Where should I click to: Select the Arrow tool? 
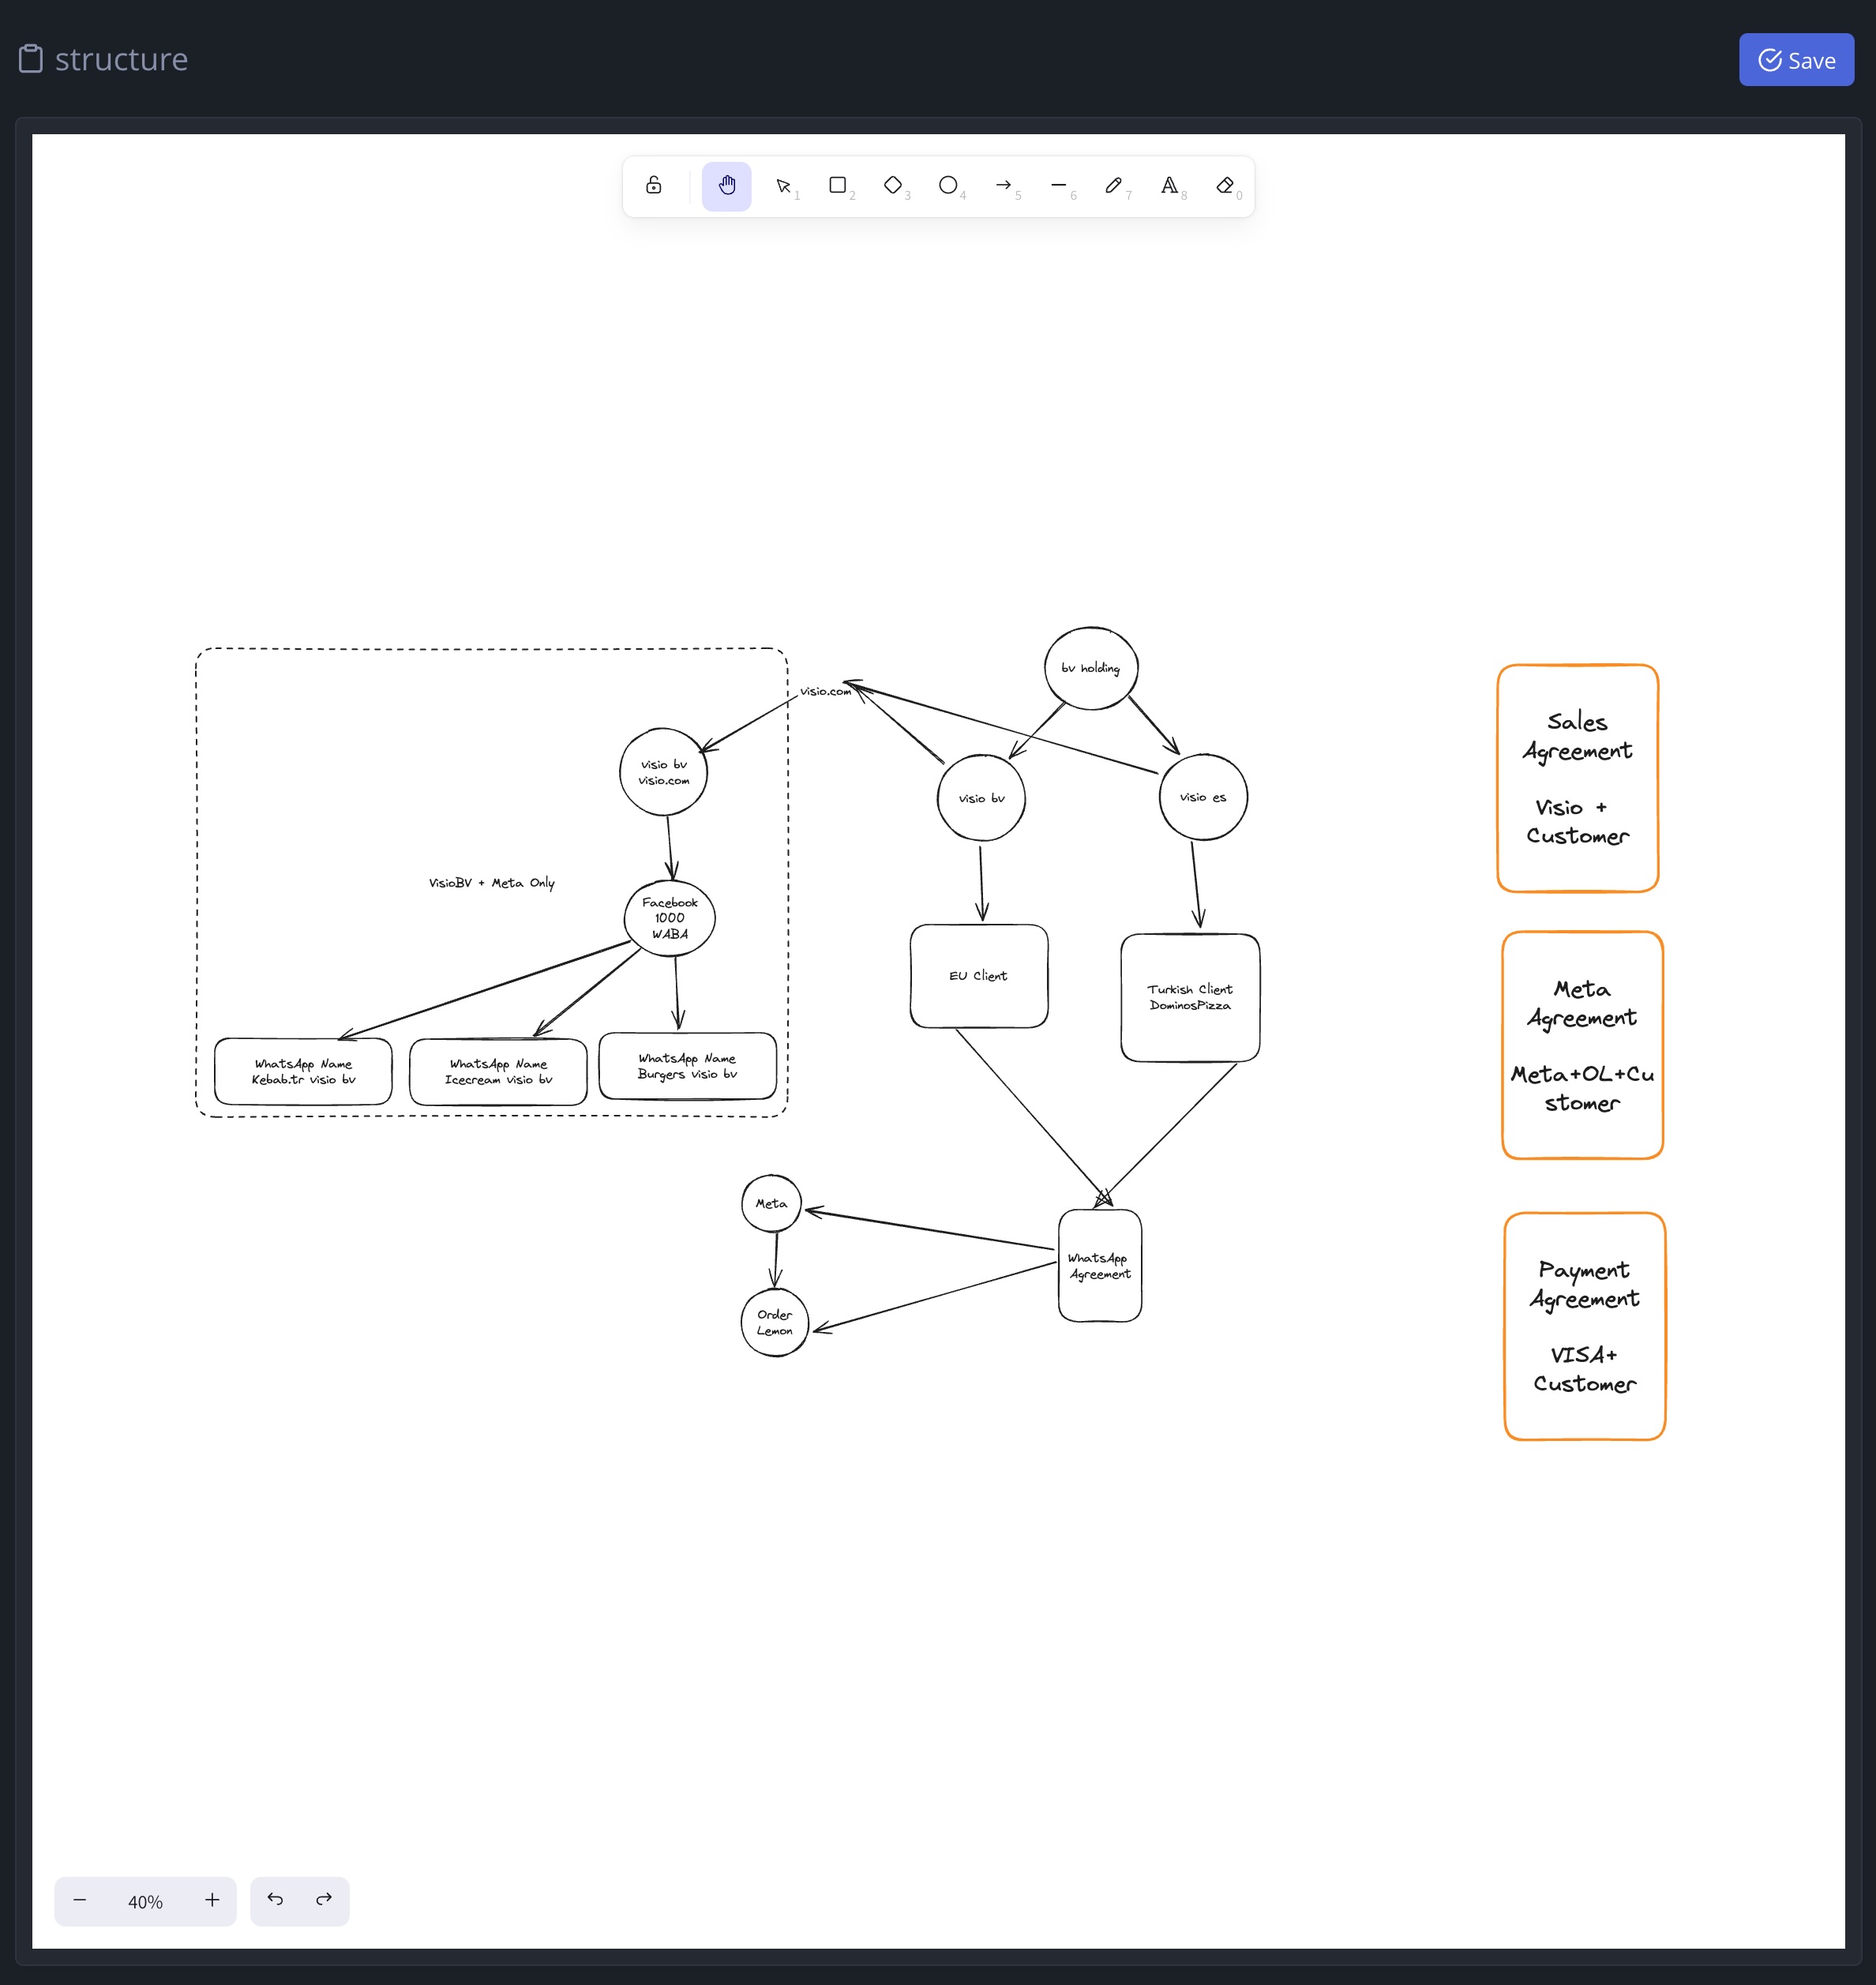click(x=1004, y=186)
